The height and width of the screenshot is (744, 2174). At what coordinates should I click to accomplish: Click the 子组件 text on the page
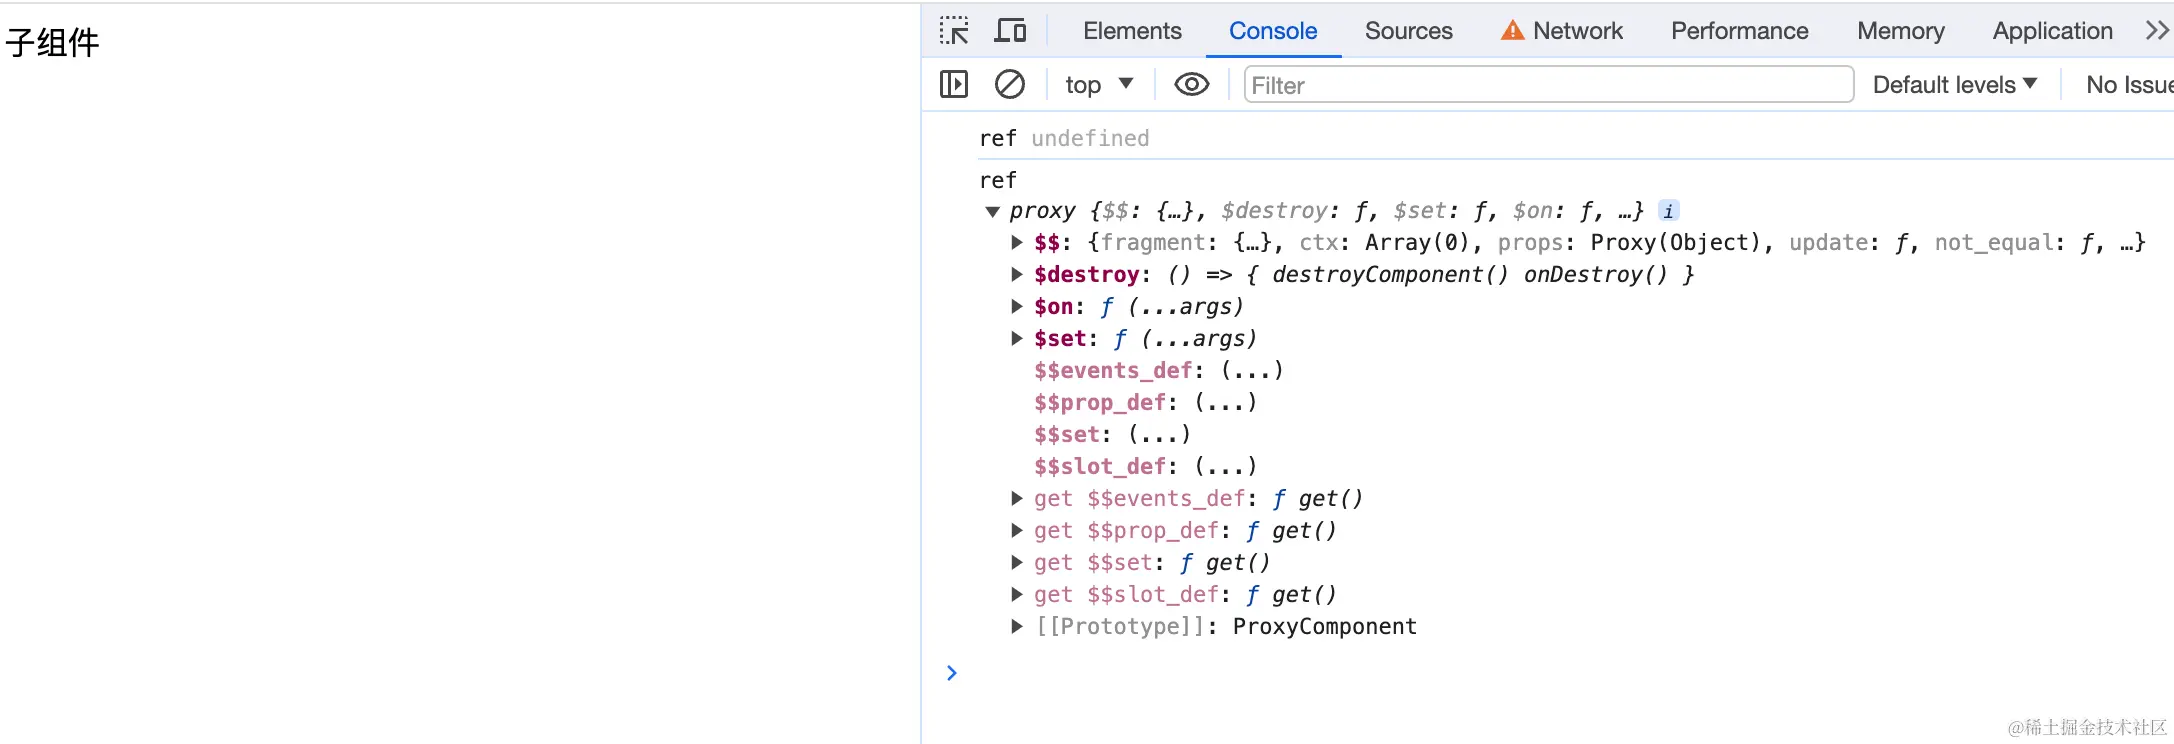pos(52,43)
